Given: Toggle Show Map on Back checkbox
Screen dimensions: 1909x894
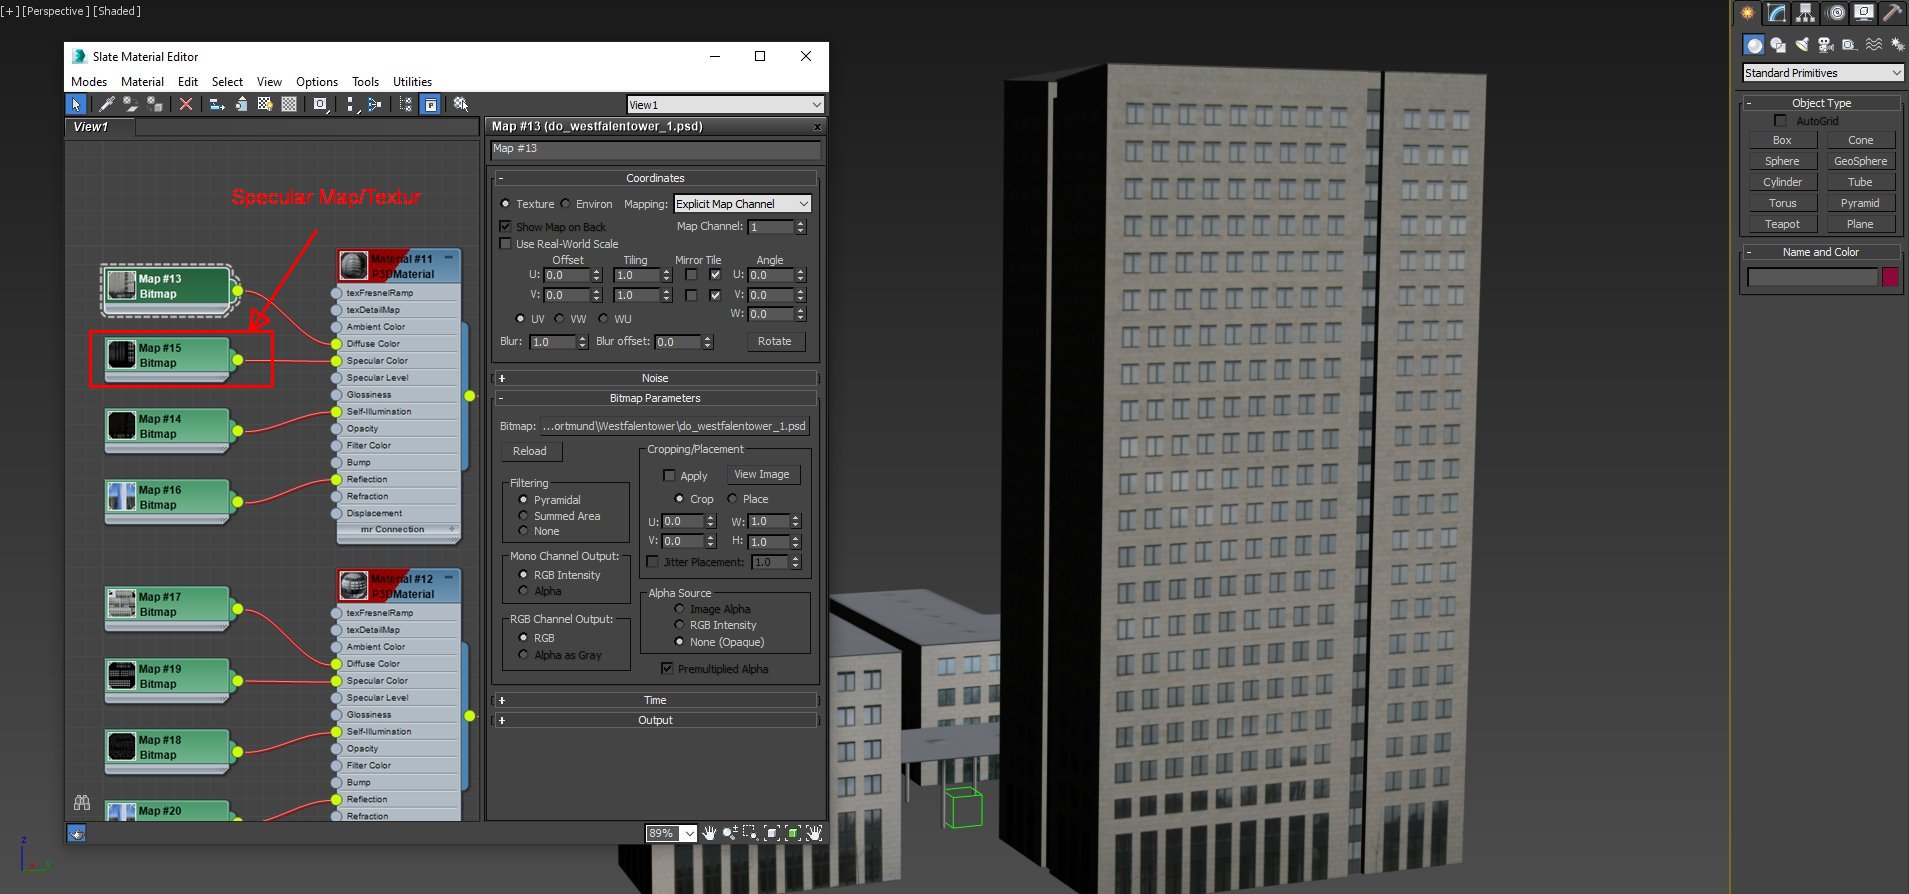Looking at the screenshot, I should [x=506, y=227].
